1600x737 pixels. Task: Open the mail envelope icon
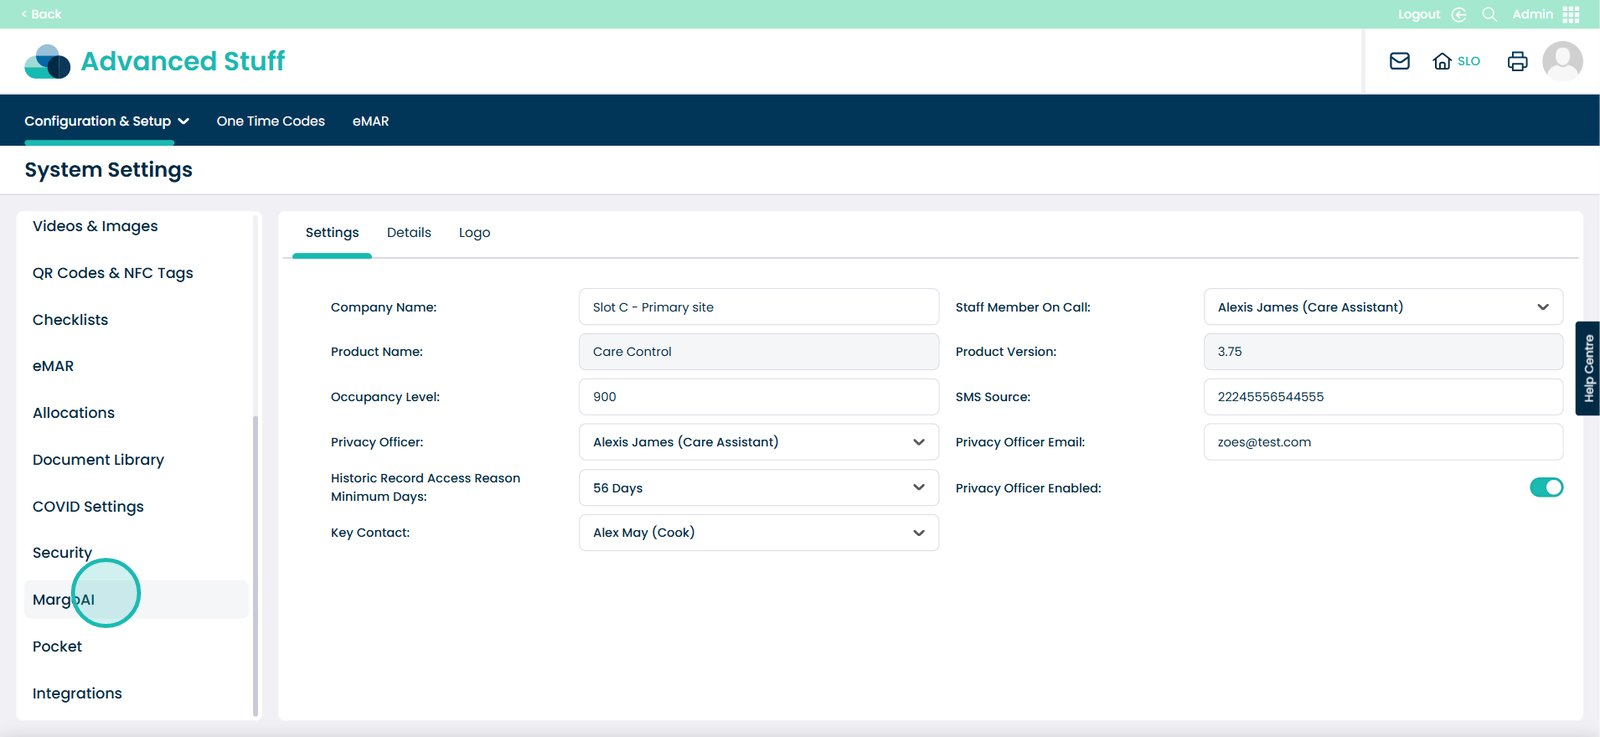tap(1399, 61)
